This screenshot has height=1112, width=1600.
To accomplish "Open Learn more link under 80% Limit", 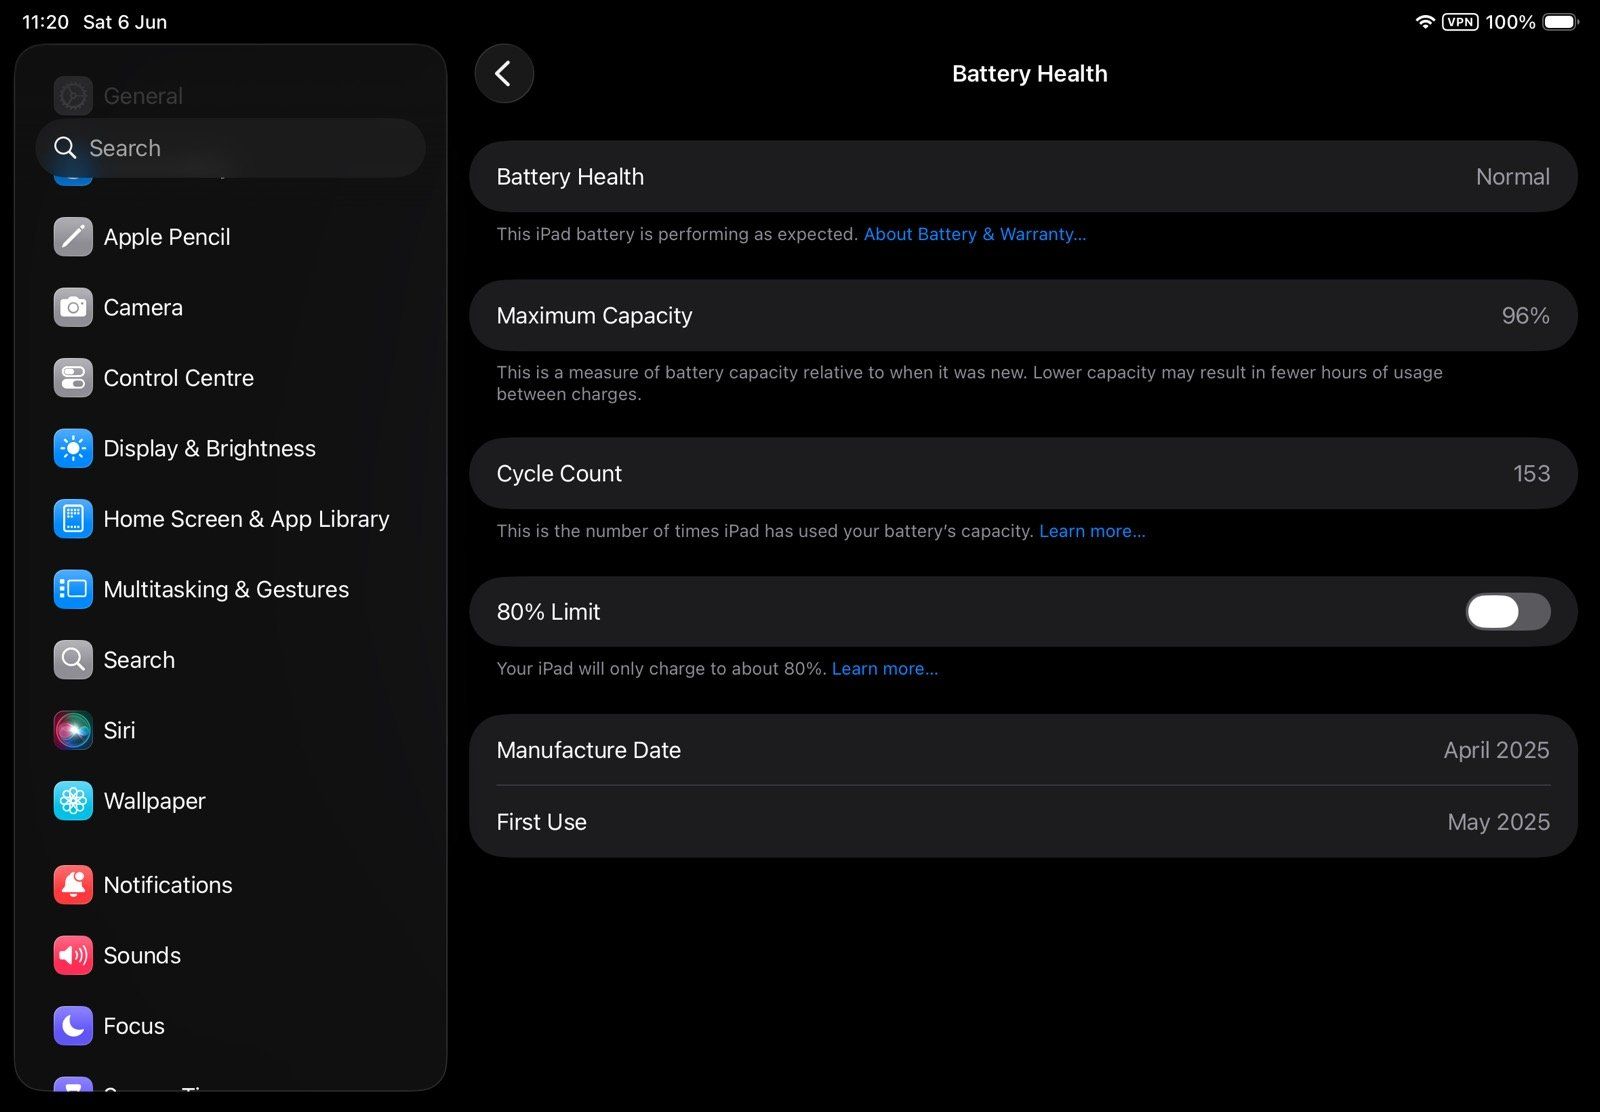I will (x=885, y=668).
